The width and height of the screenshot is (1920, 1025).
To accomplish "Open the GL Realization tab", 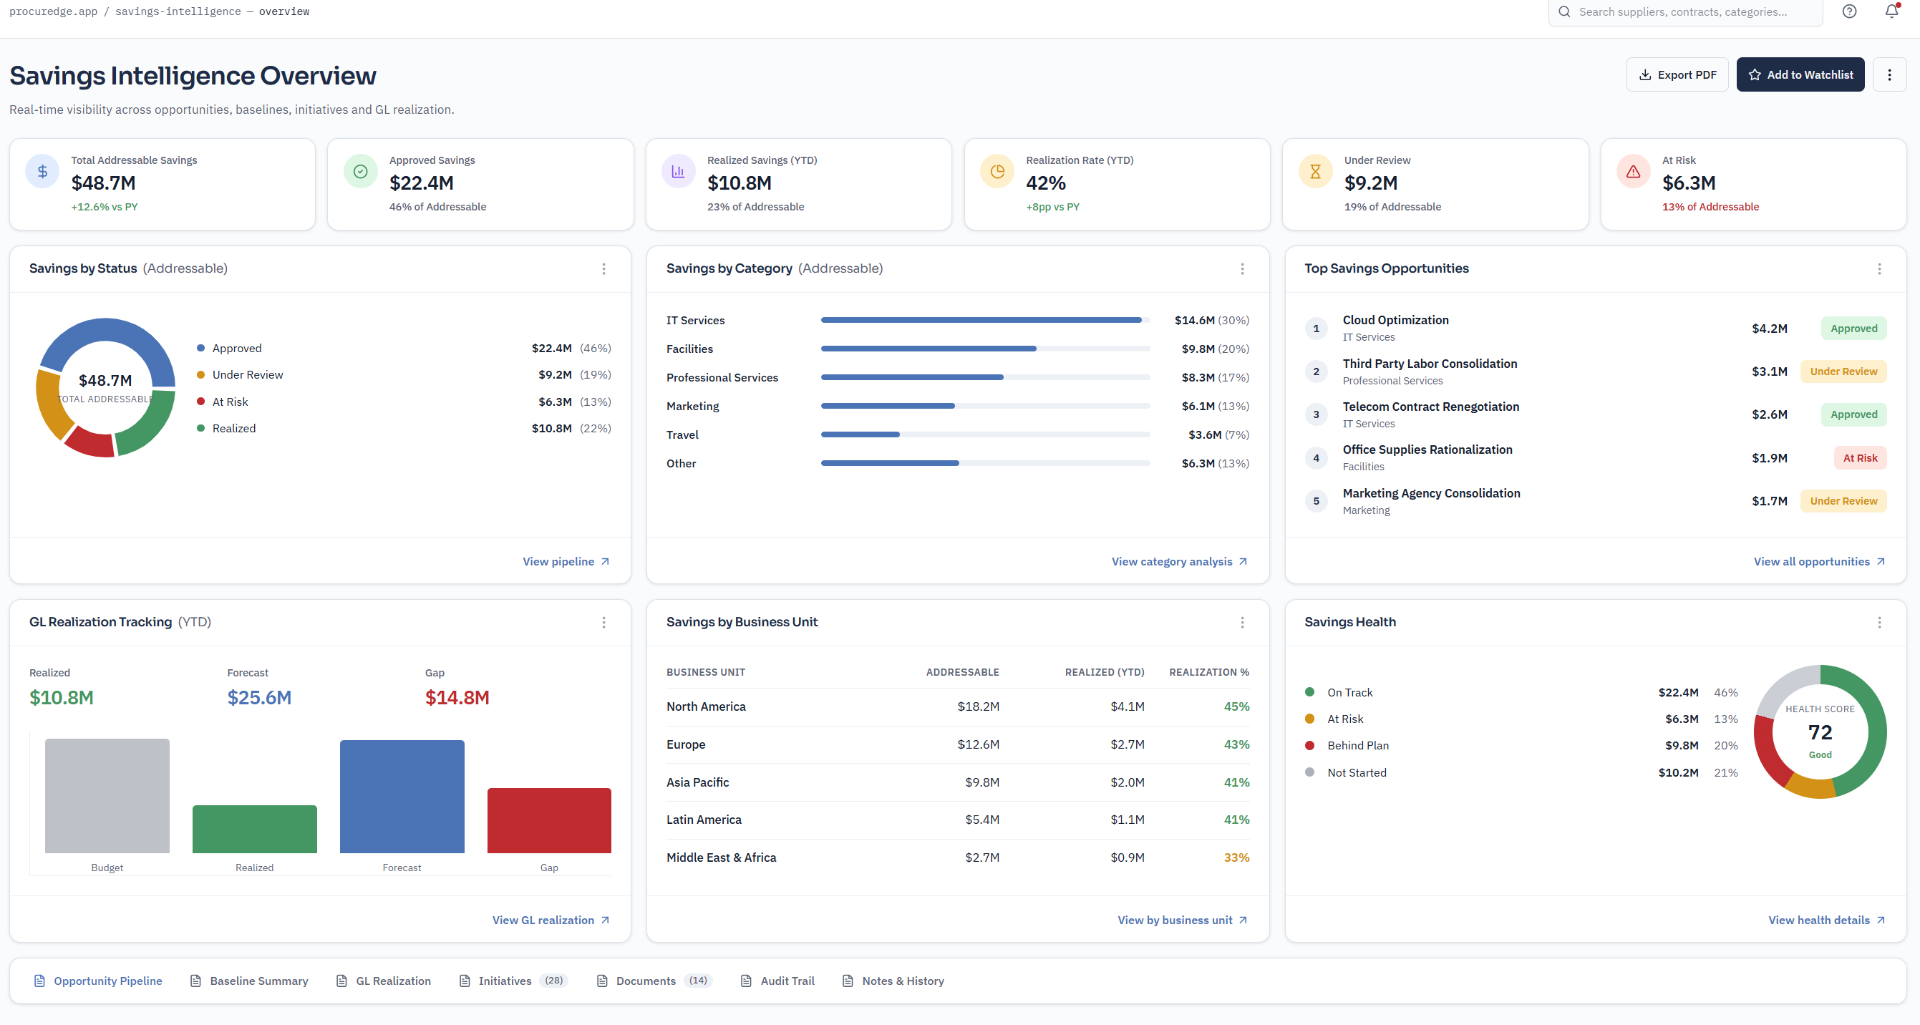I will 384,981.
